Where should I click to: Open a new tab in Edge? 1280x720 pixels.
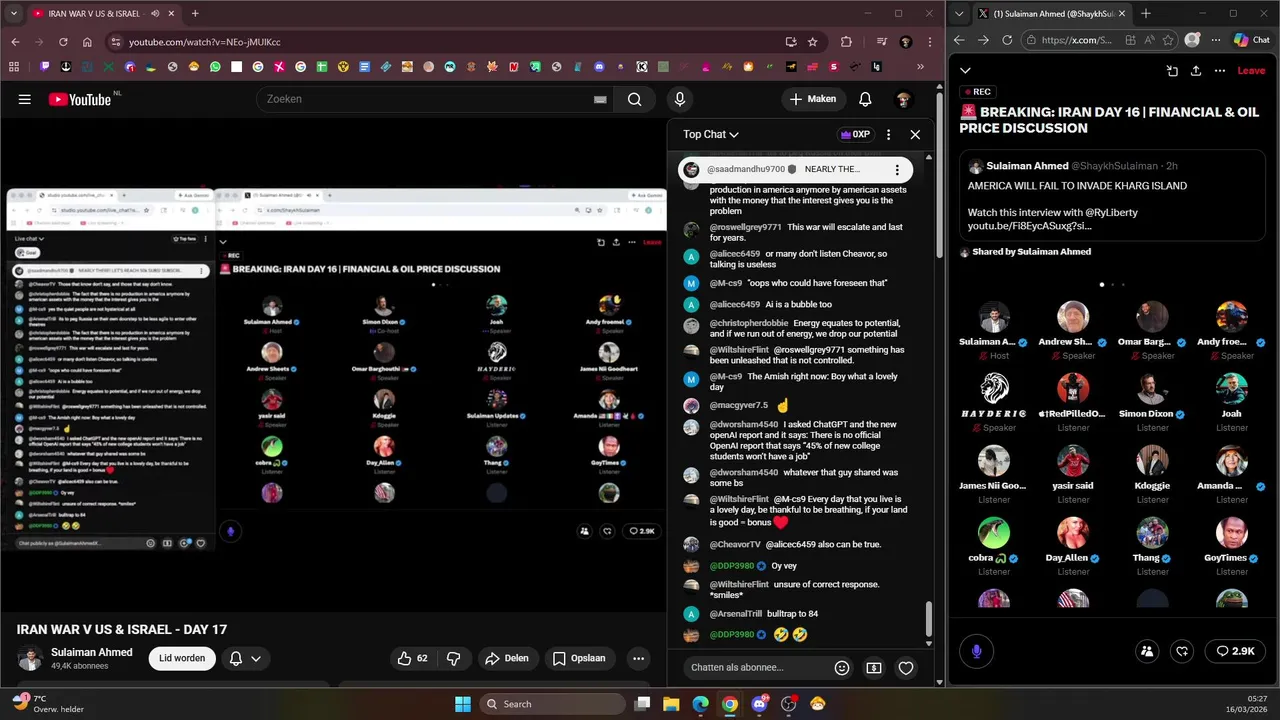1146,14
